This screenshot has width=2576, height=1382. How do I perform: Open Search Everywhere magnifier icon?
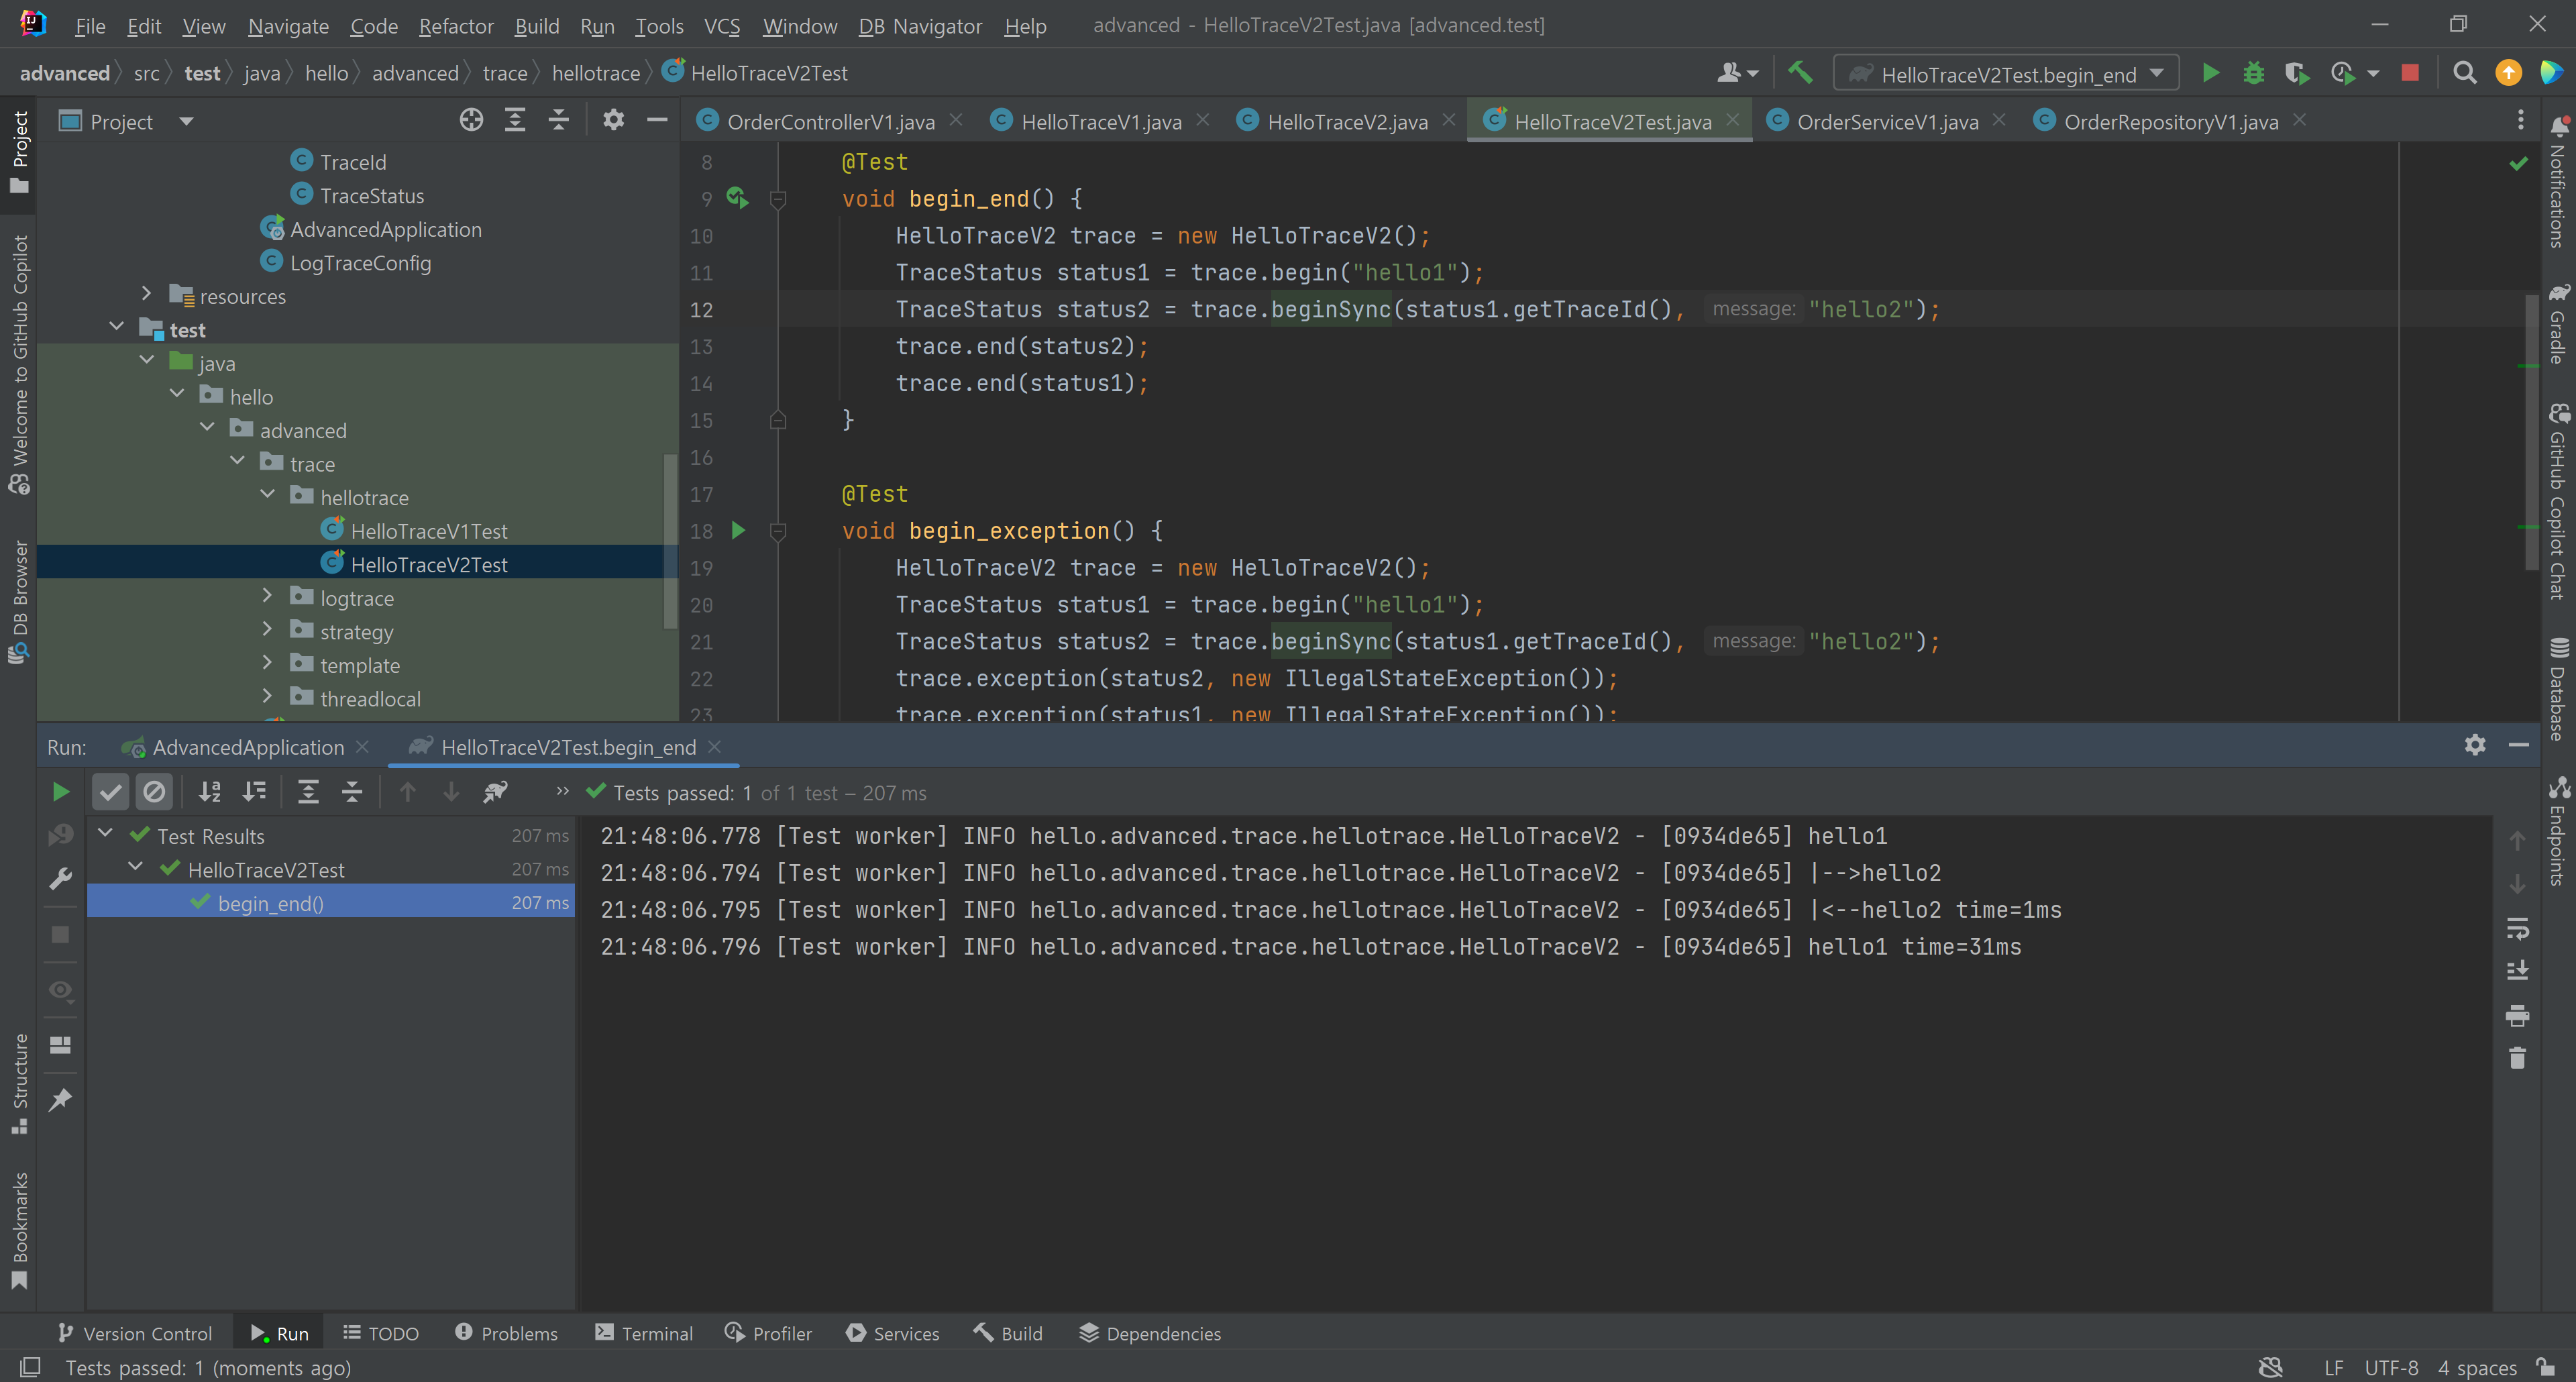pyautogui.click(x=2465, y=73)
